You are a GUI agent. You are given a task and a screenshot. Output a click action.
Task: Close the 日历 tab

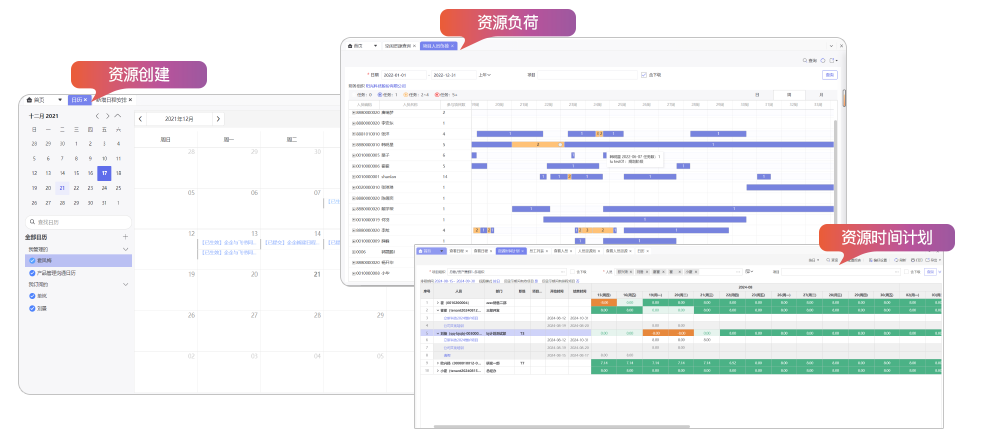[87, 100]
